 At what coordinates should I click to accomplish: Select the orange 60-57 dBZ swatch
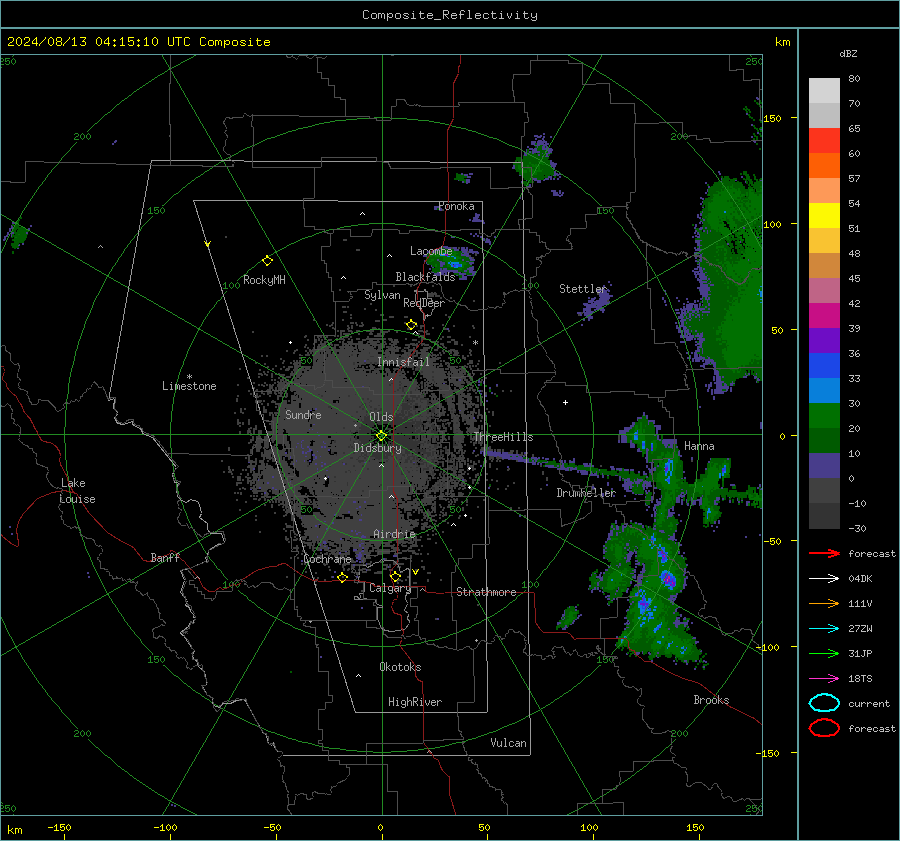click(x=824, y=166)
